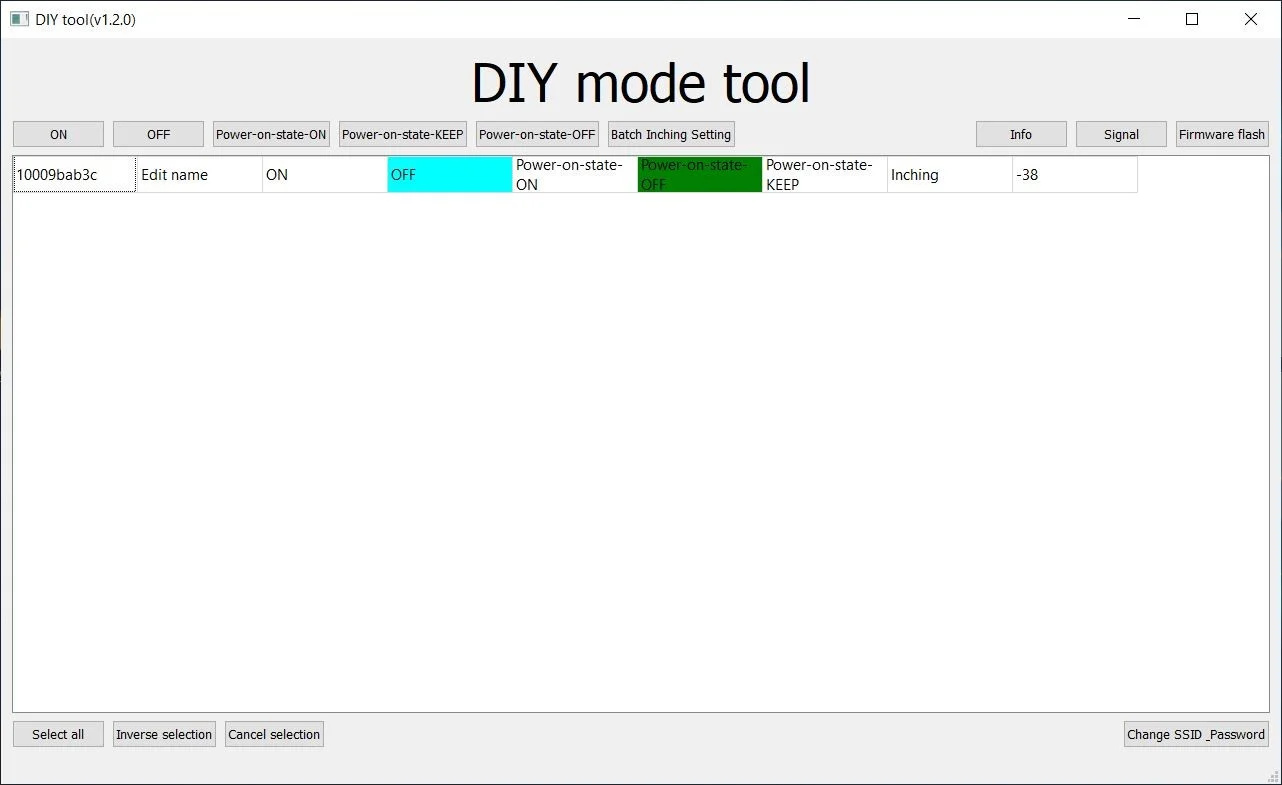This screenshot has width=1282, height=785.
Task: Click the Power-on-state-OFF toolbar button
Action: pyautogui.click(x=537, y=134)
